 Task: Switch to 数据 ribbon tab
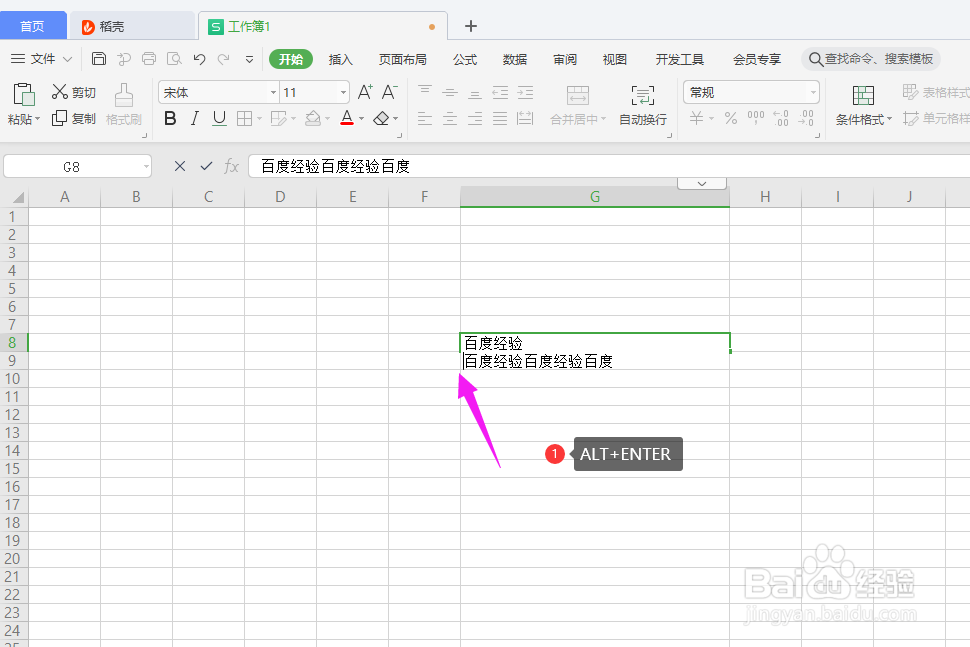[515, 59]
